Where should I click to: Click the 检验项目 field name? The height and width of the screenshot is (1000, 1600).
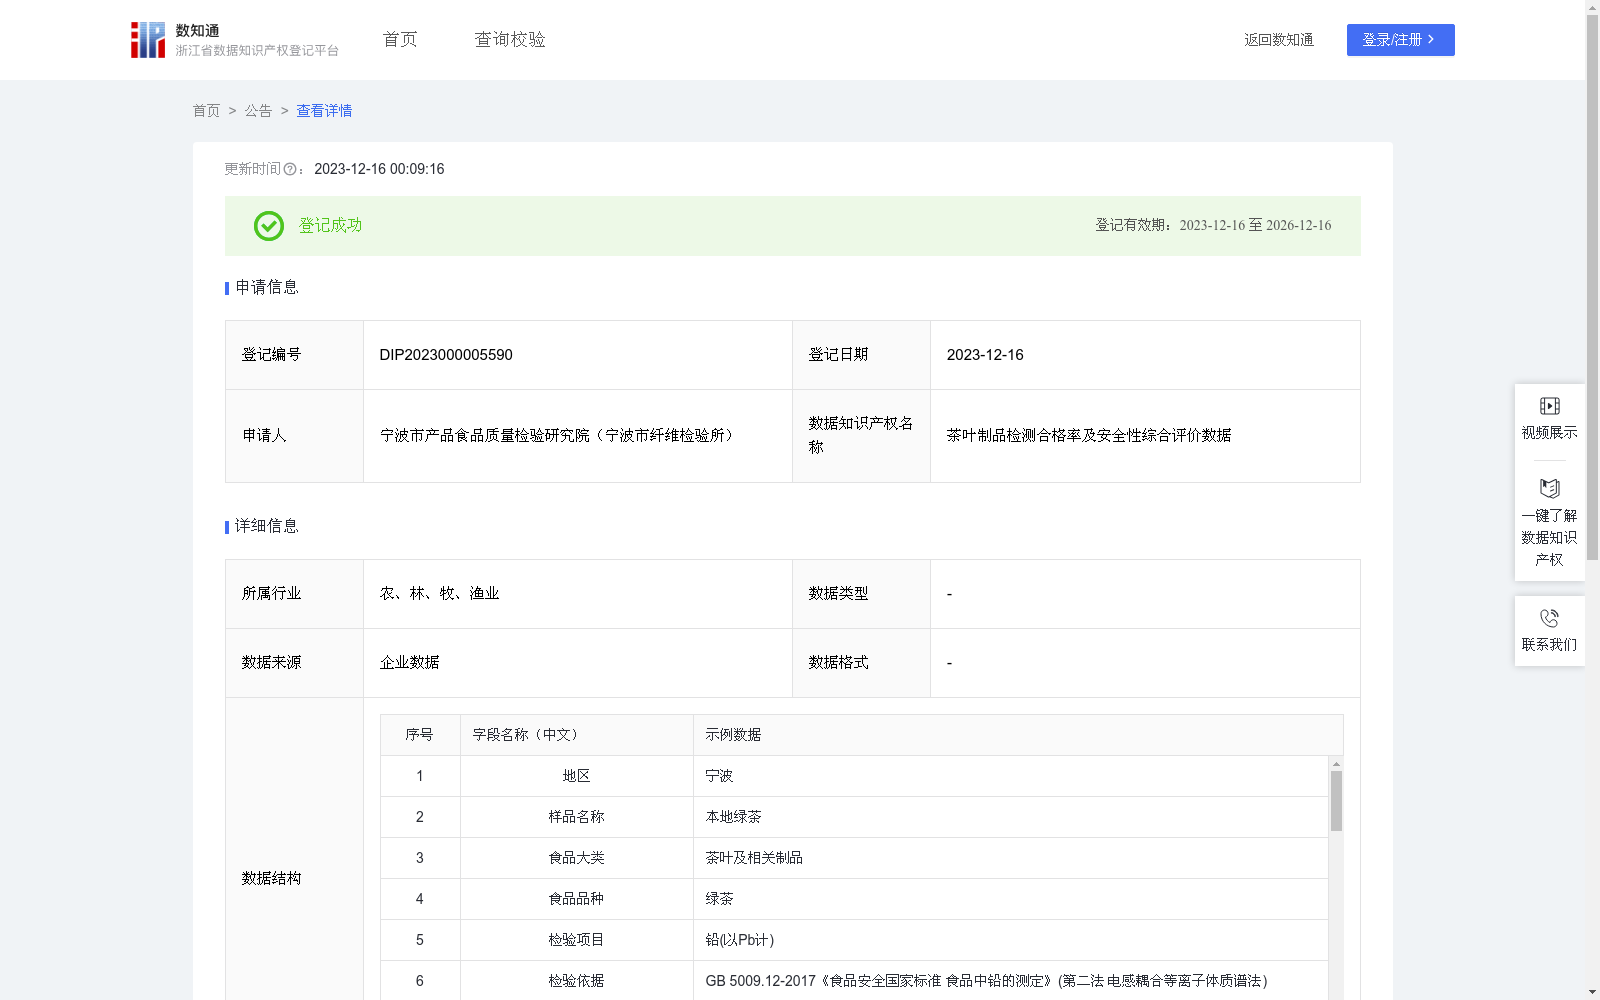click(576, 940)
